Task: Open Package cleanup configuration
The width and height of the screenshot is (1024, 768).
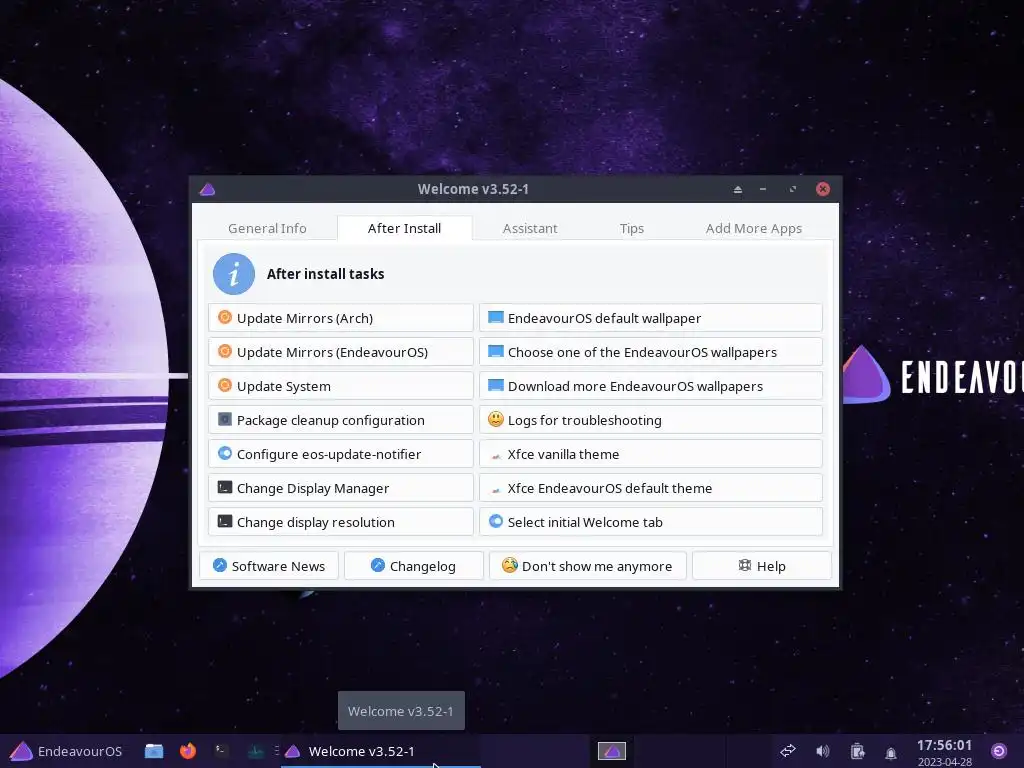Action: pos(340,420)
